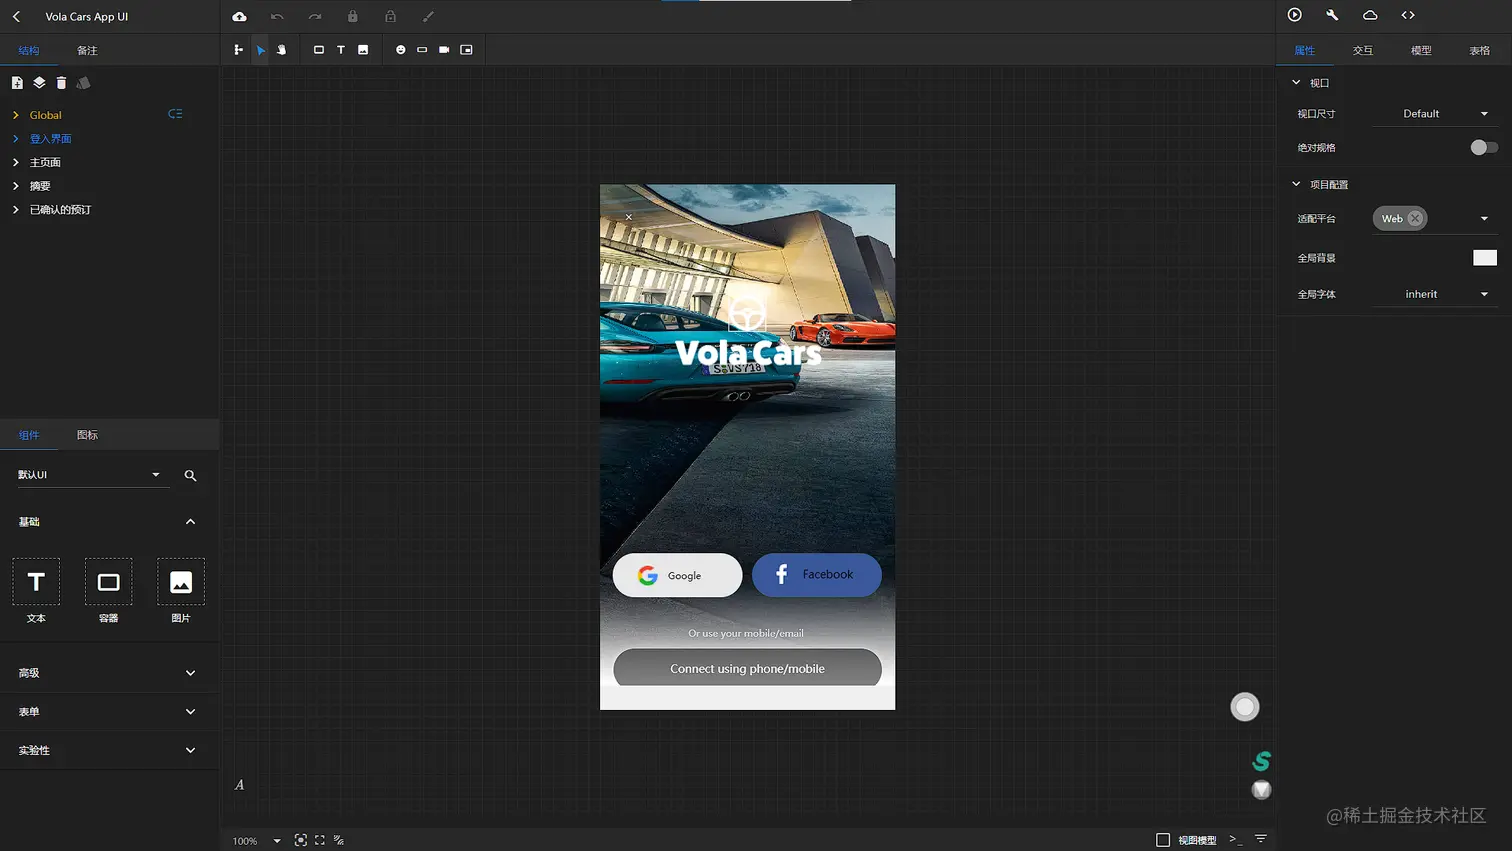Open the wrench settings tool
Viewport: 1512px width, 851px height.
(x=1332, y=15)
